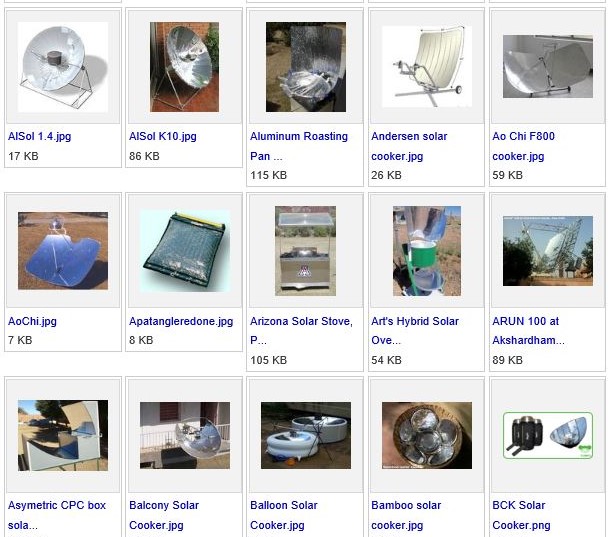Follow the AlSol 1.4.jpg file link
Viewport: 611px width, 537px height.
[x=39, y=136]
